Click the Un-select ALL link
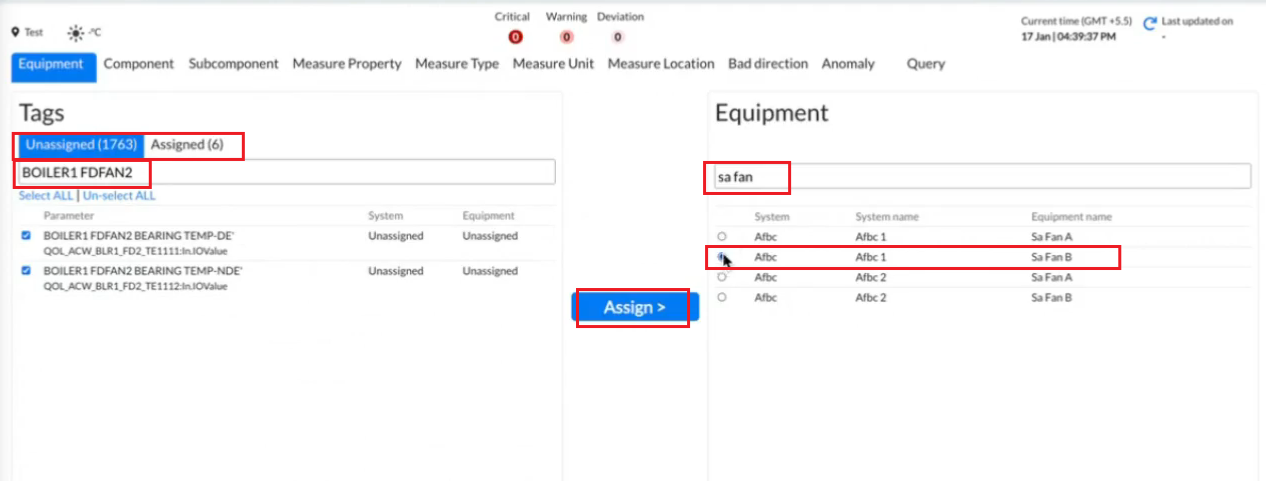1266x481 pixels. click(x=119, y=196)
